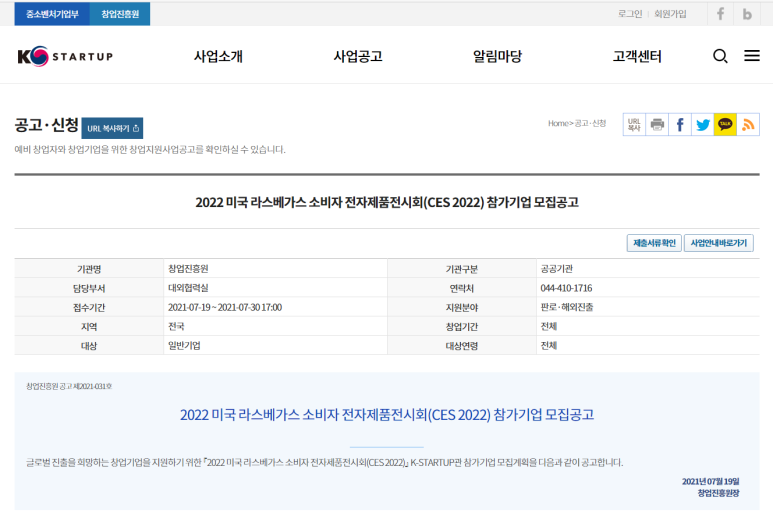Click the 지원분야 label cell
The width and height of the screenshot is (773, 513).
[x=461, y=307]
